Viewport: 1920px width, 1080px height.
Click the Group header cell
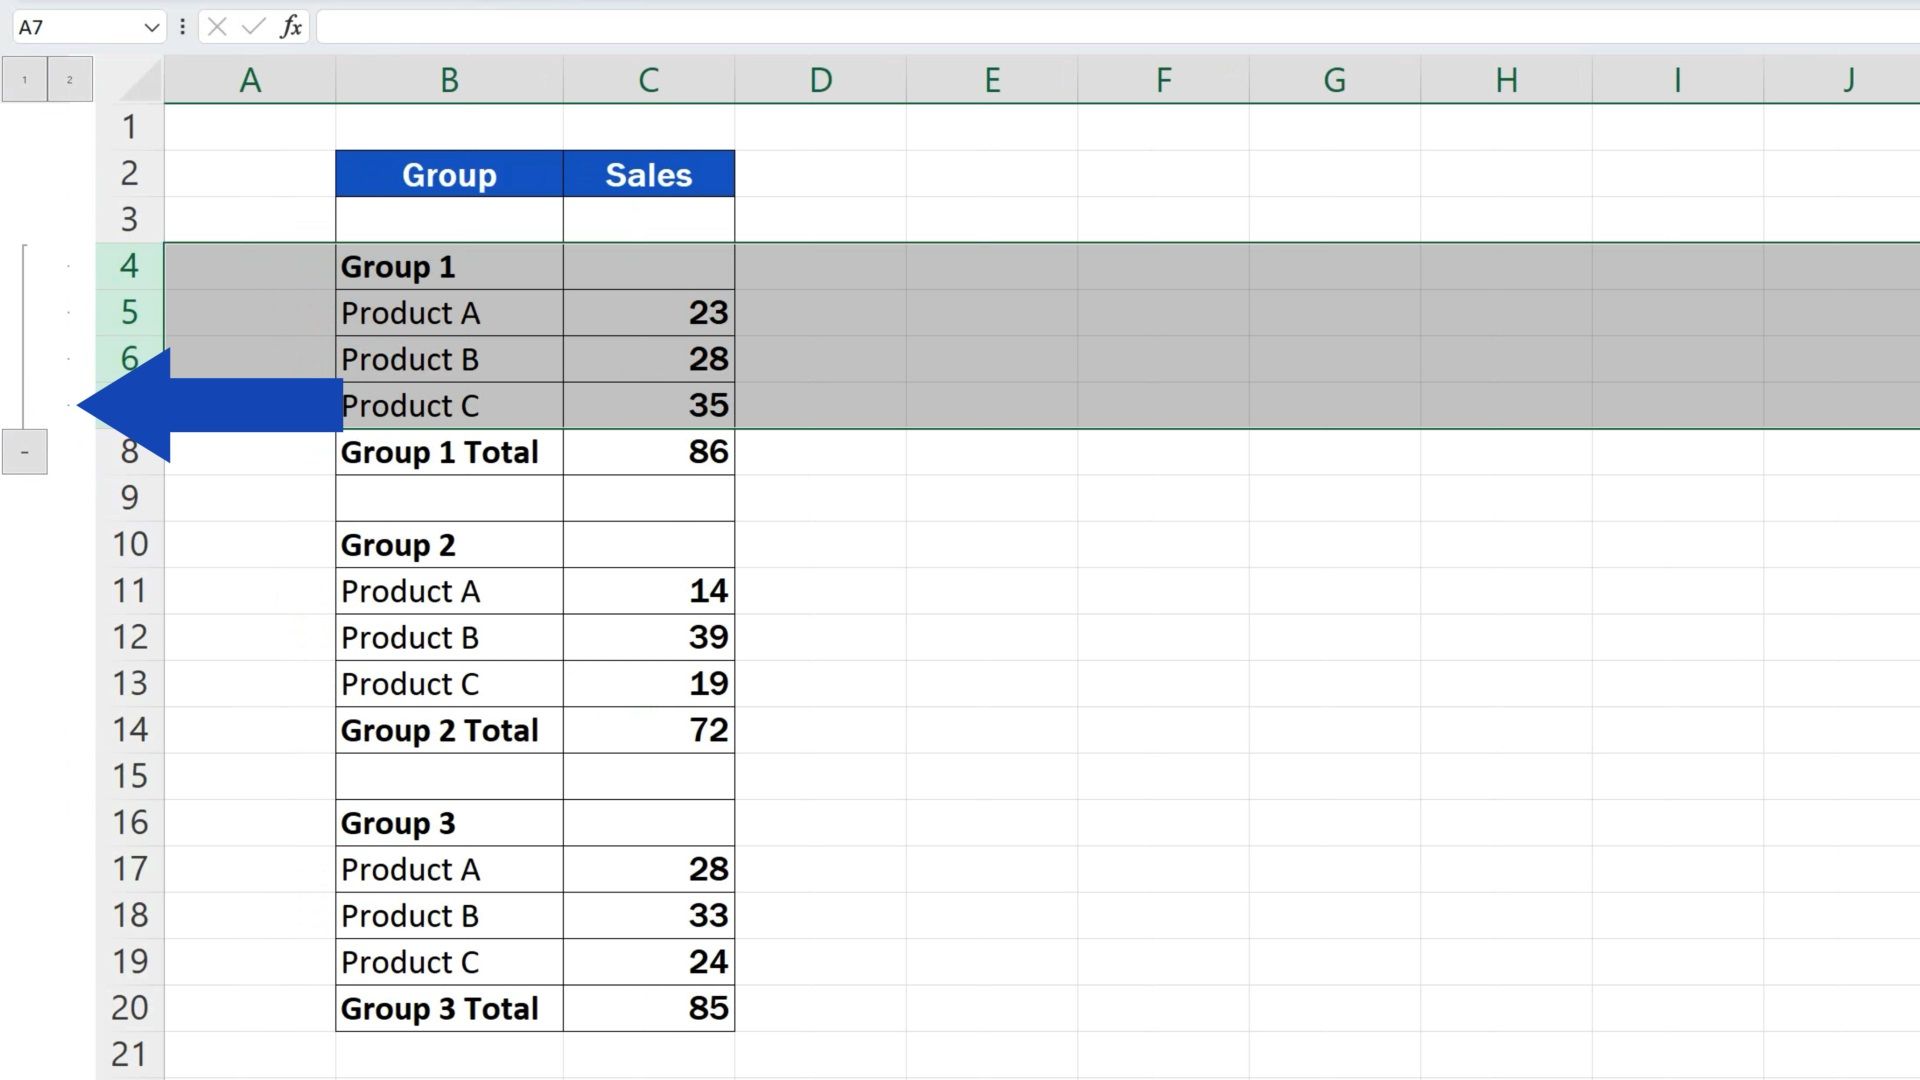pos(449,175)
